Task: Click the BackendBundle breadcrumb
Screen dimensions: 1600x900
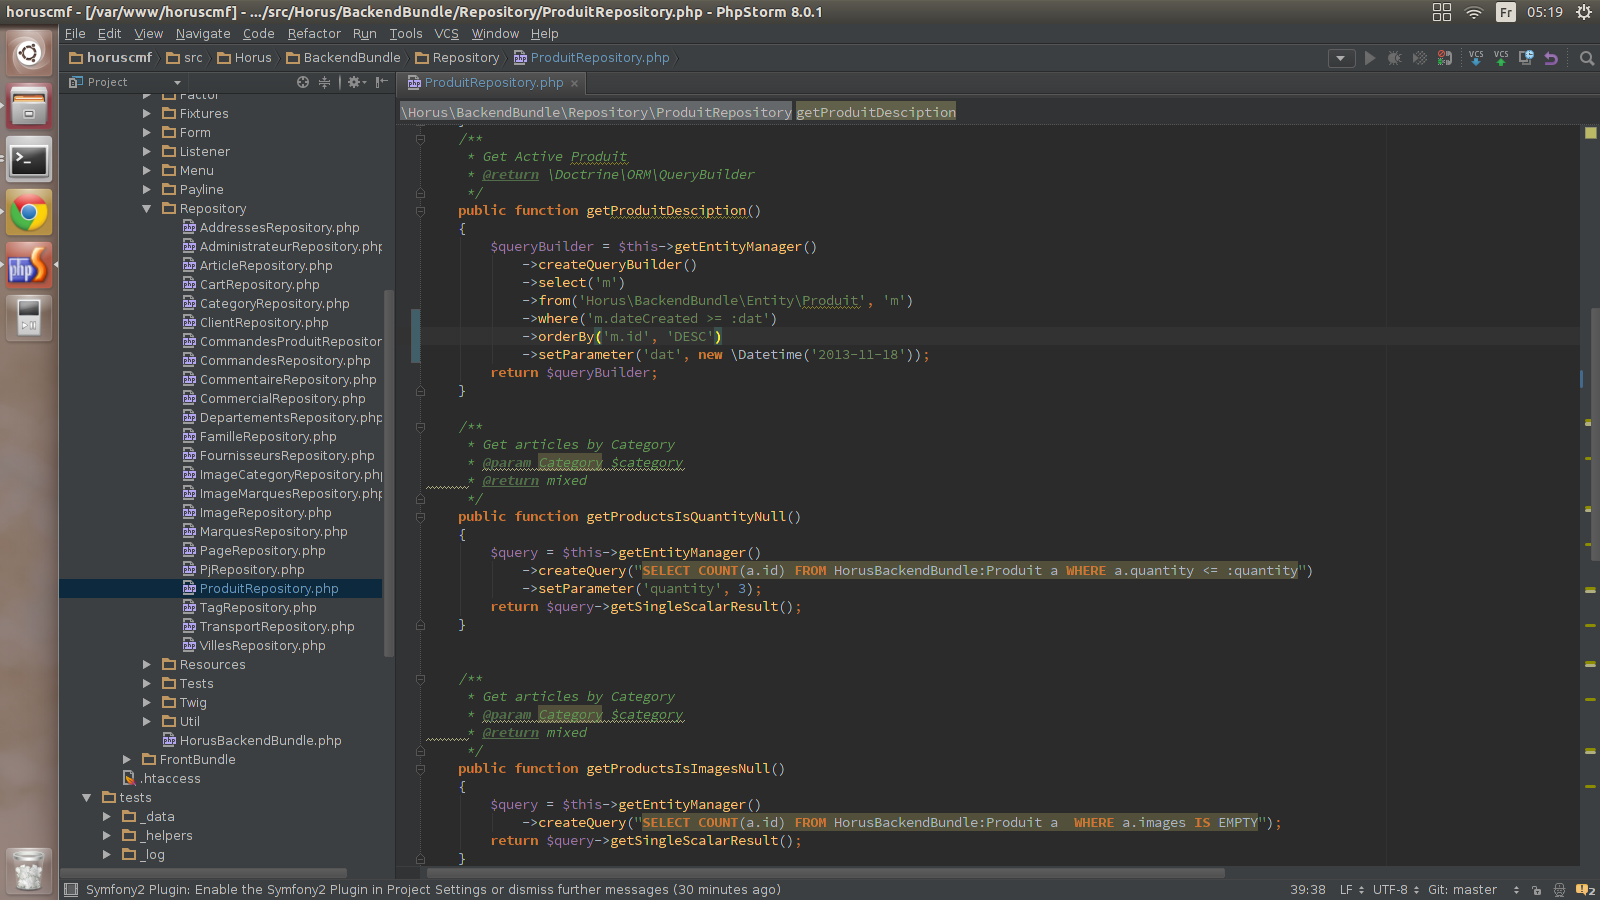Action: [x=351, y=58]
